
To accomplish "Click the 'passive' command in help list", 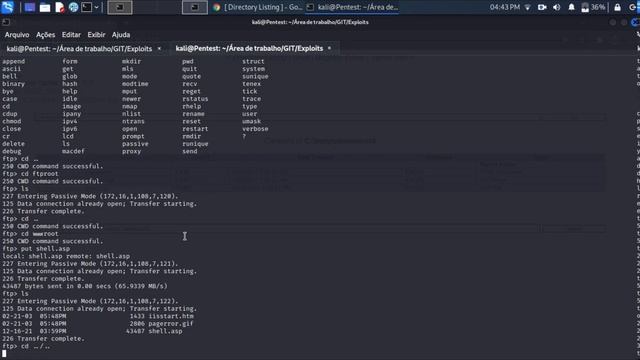I will coord(135,144).
